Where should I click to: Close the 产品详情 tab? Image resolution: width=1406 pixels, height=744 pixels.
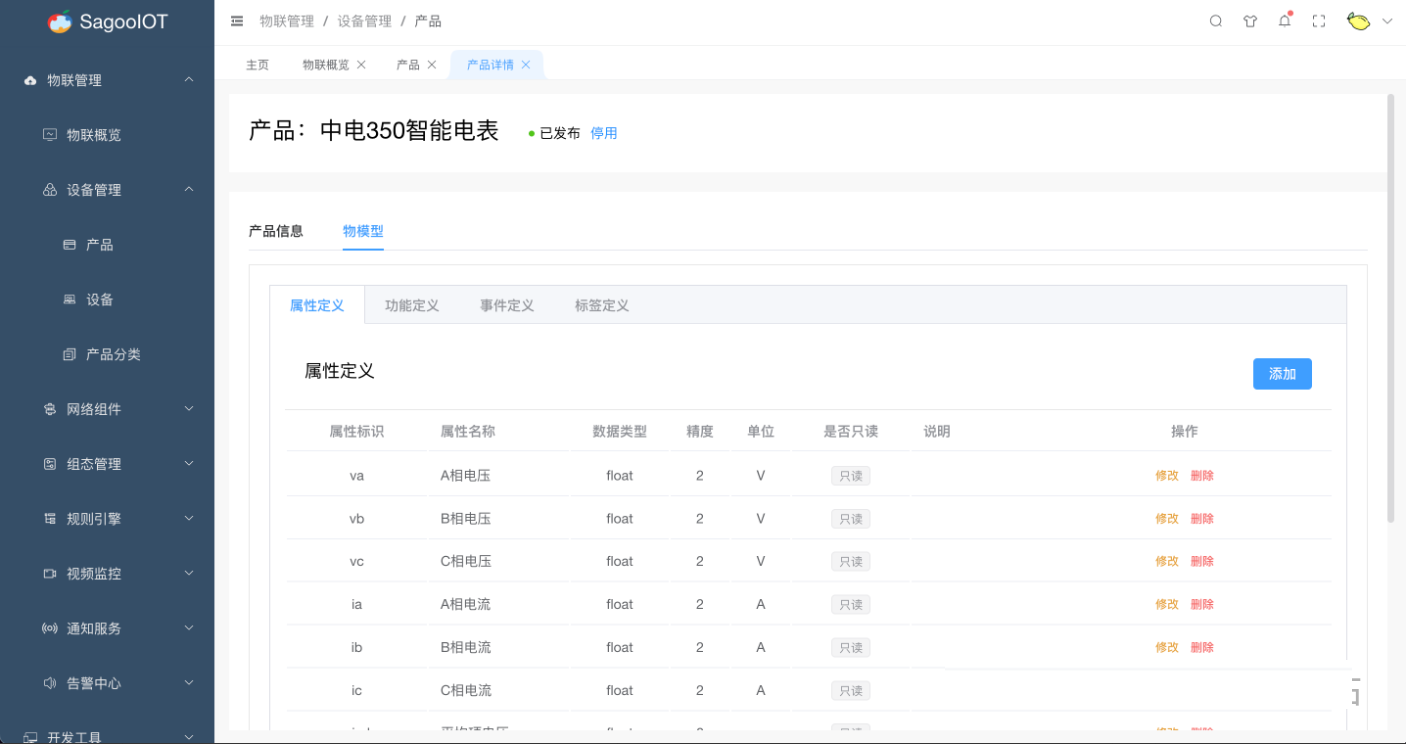(x=526, y=64)
